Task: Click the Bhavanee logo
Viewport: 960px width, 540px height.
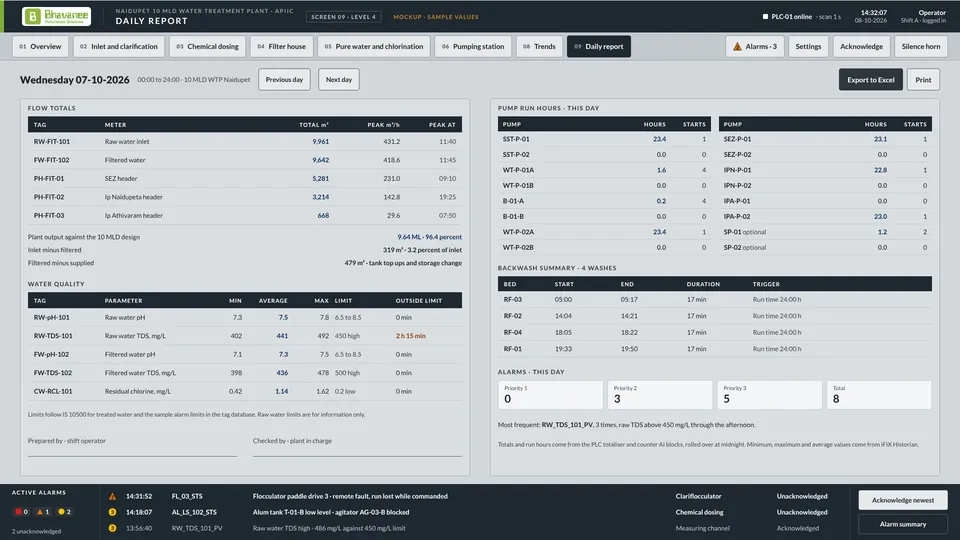Action: (x=56, y=17)
